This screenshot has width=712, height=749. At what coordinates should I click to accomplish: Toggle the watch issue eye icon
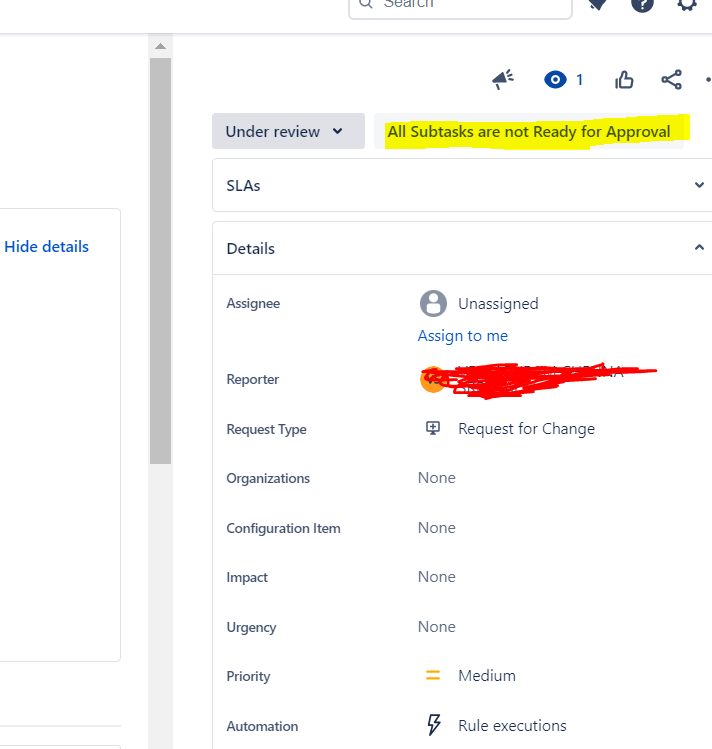[x=555, y=79]
